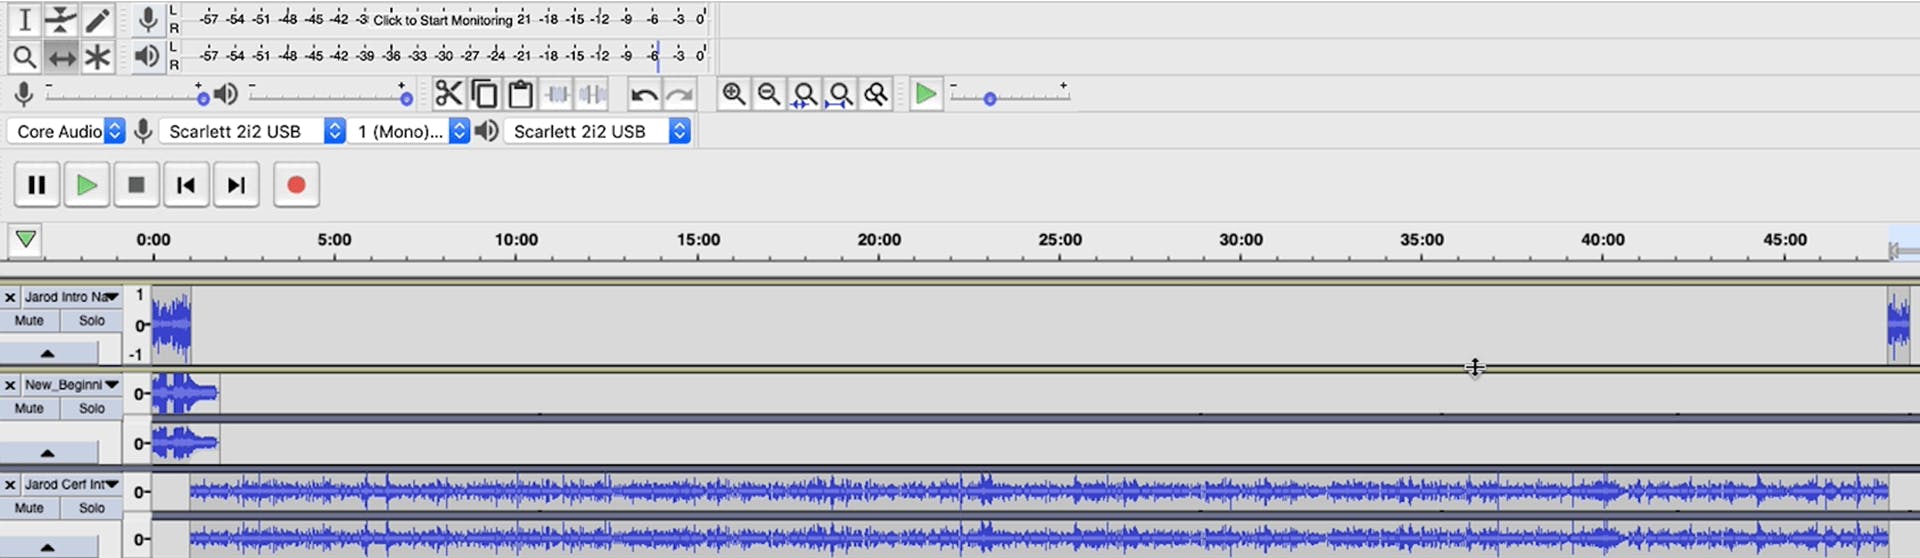This screenshot has width=1920, height=558.
Task: Click the Paste clipboard icon
Action: 520,94
